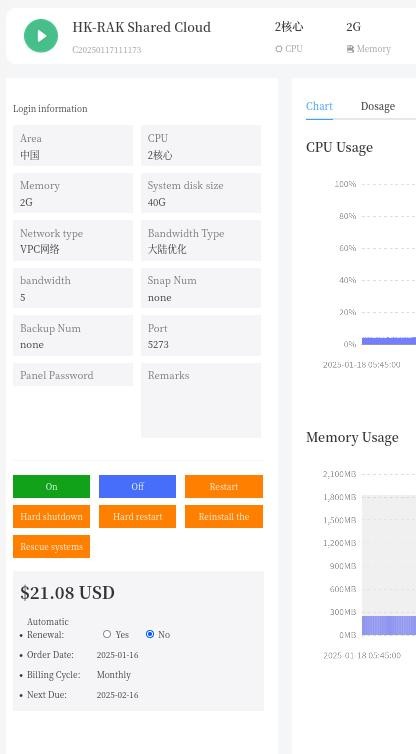
Task: Reveal the Panel Password field
Action: [73, 375]
